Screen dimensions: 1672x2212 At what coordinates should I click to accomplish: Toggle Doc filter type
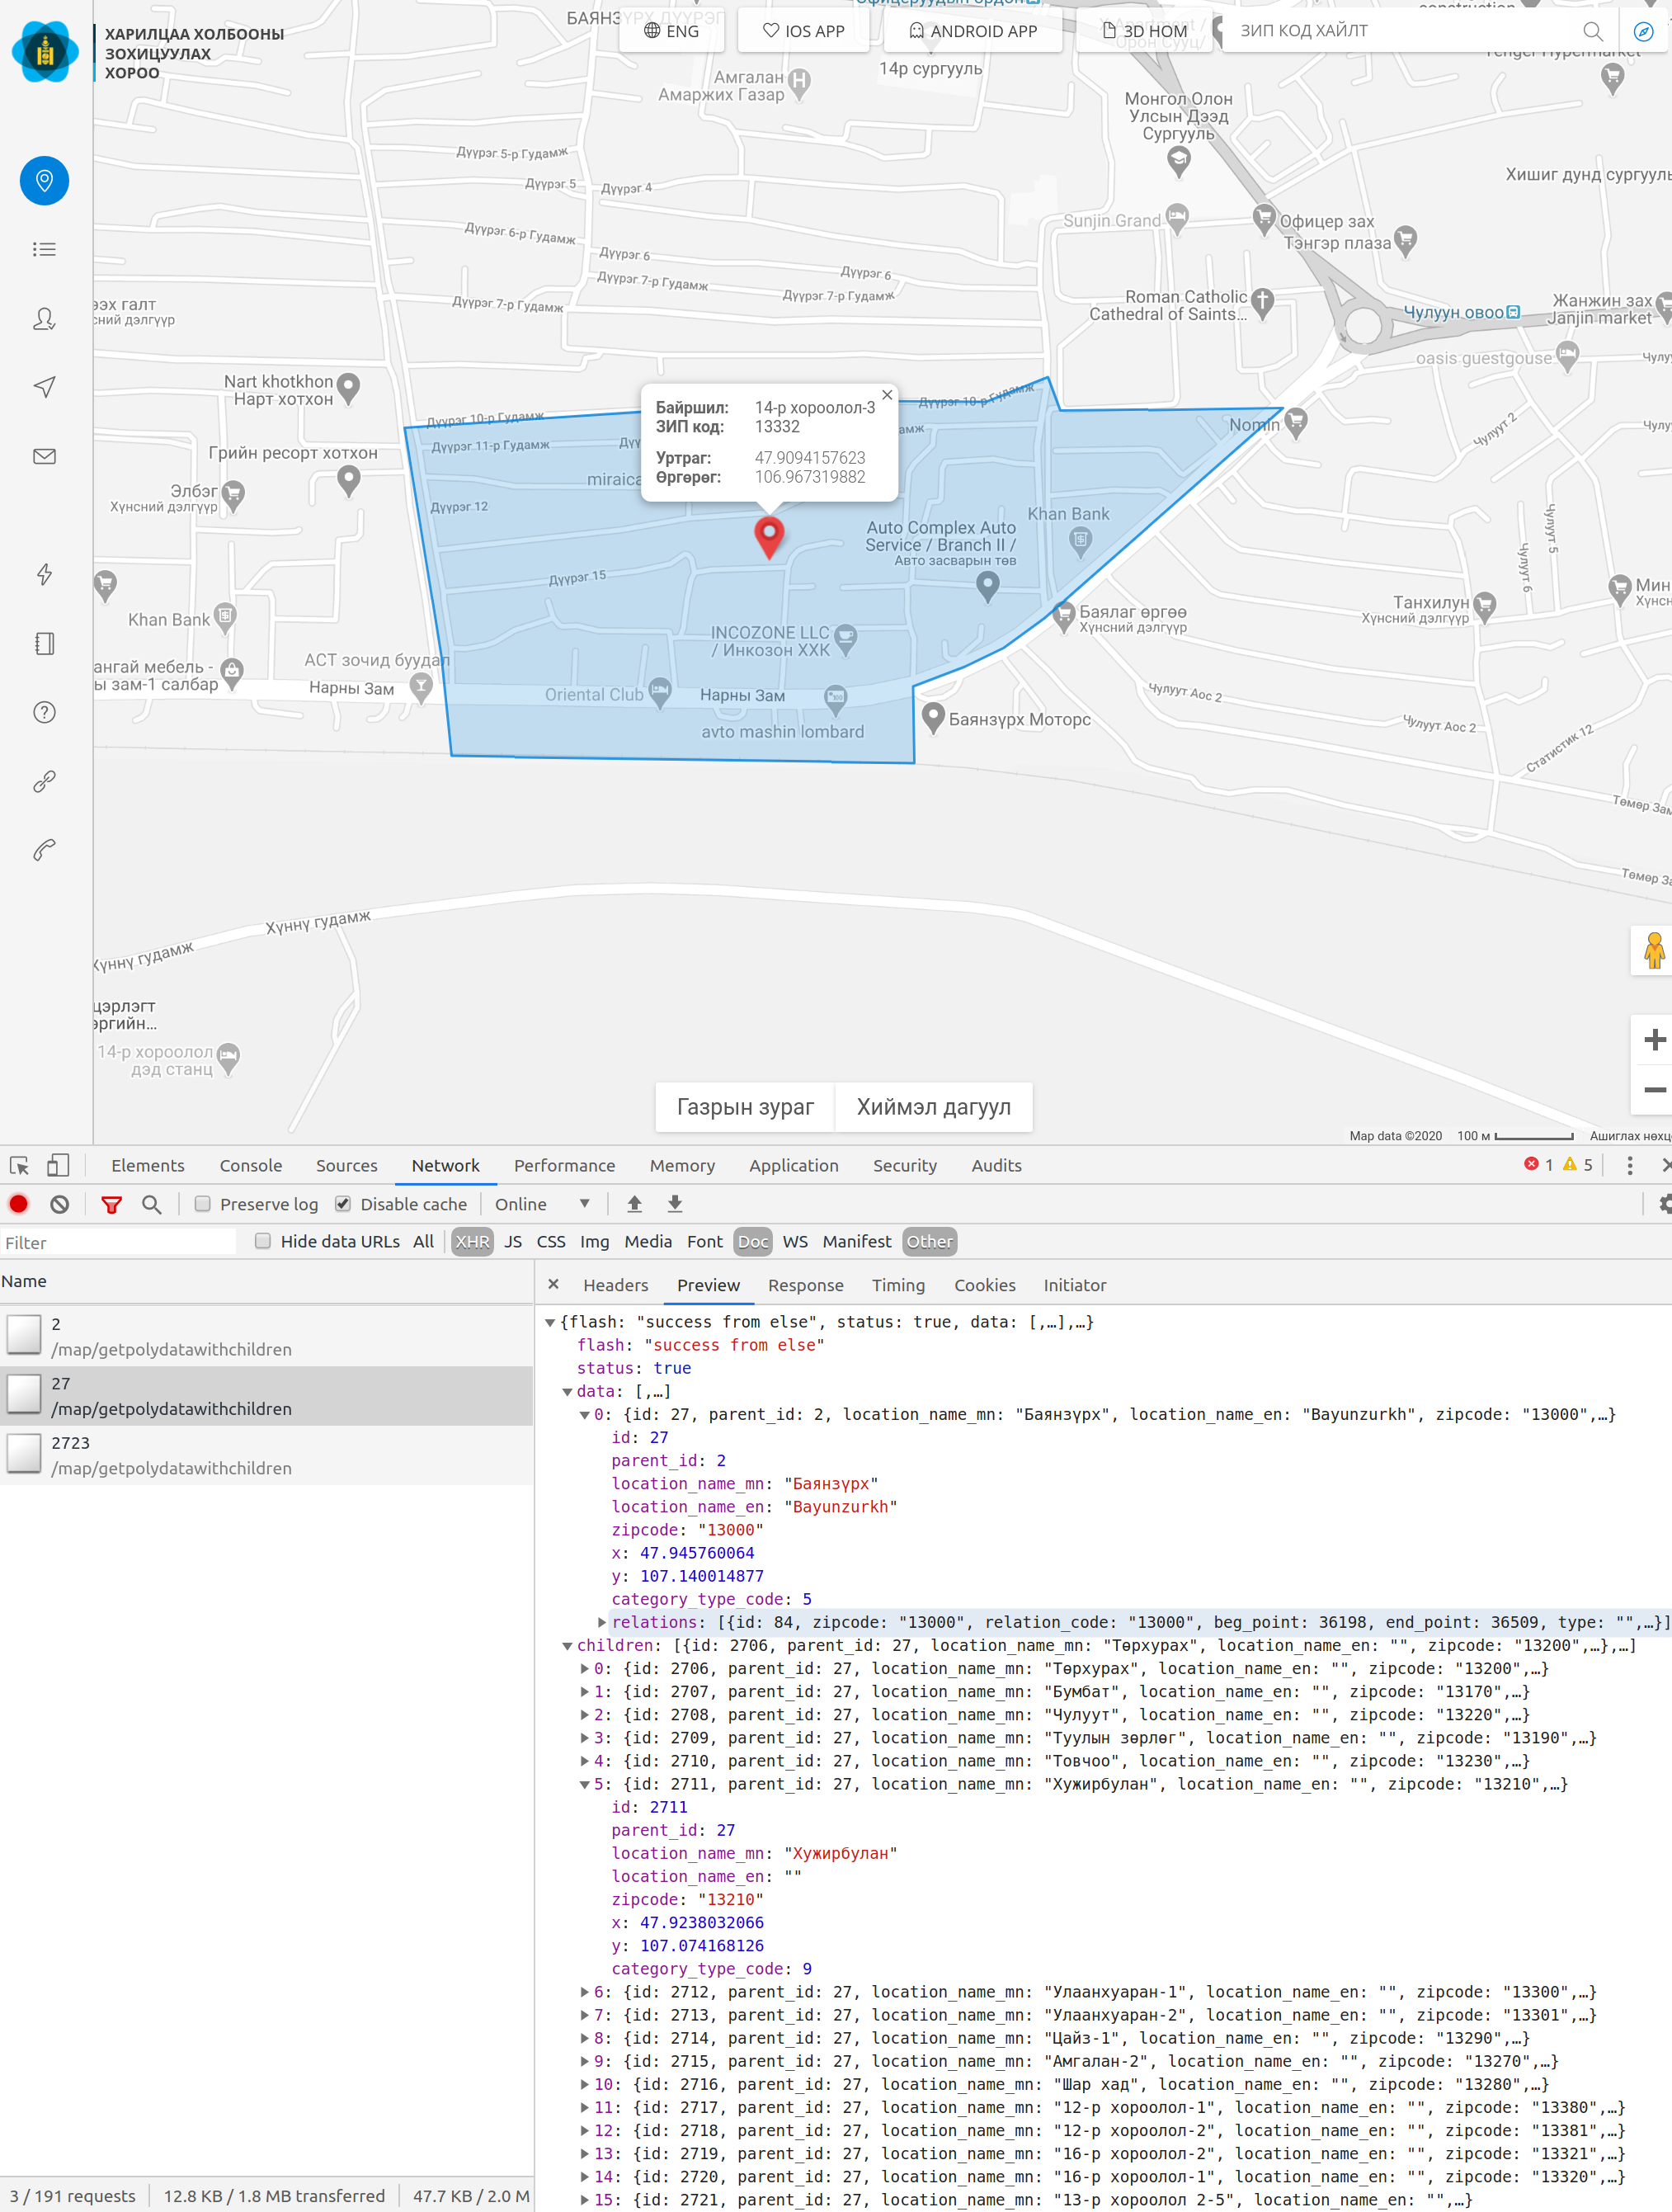[753, 1241]
